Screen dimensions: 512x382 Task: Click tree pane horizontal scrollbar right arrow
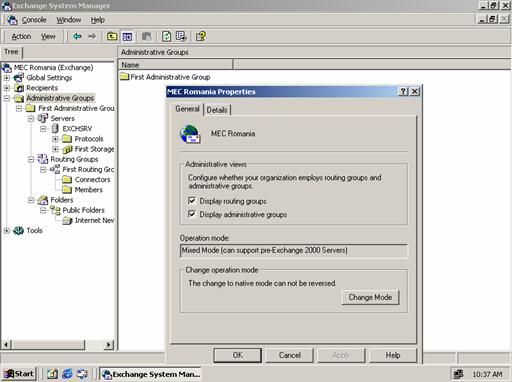click(109, 345)
